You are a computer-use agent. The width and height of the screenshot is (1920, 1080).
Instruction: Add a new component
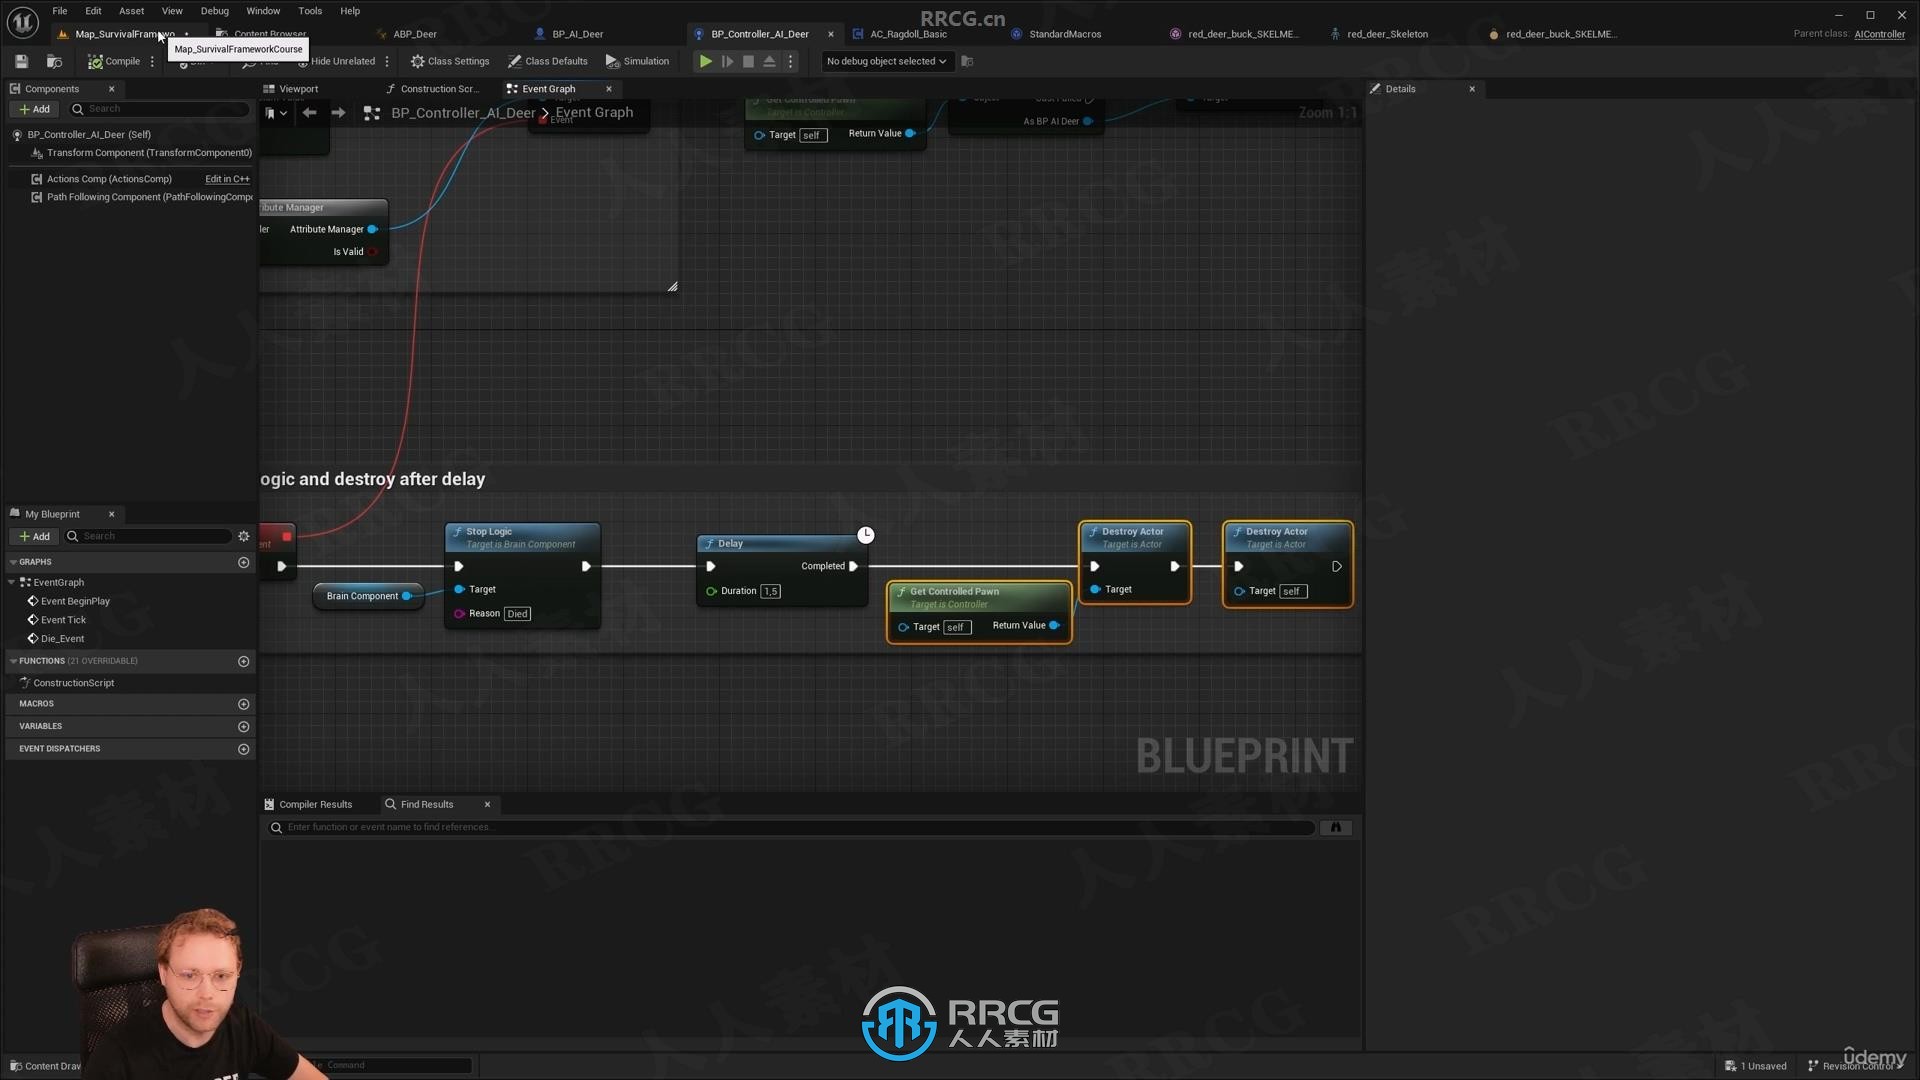click(x=34, y=109)
